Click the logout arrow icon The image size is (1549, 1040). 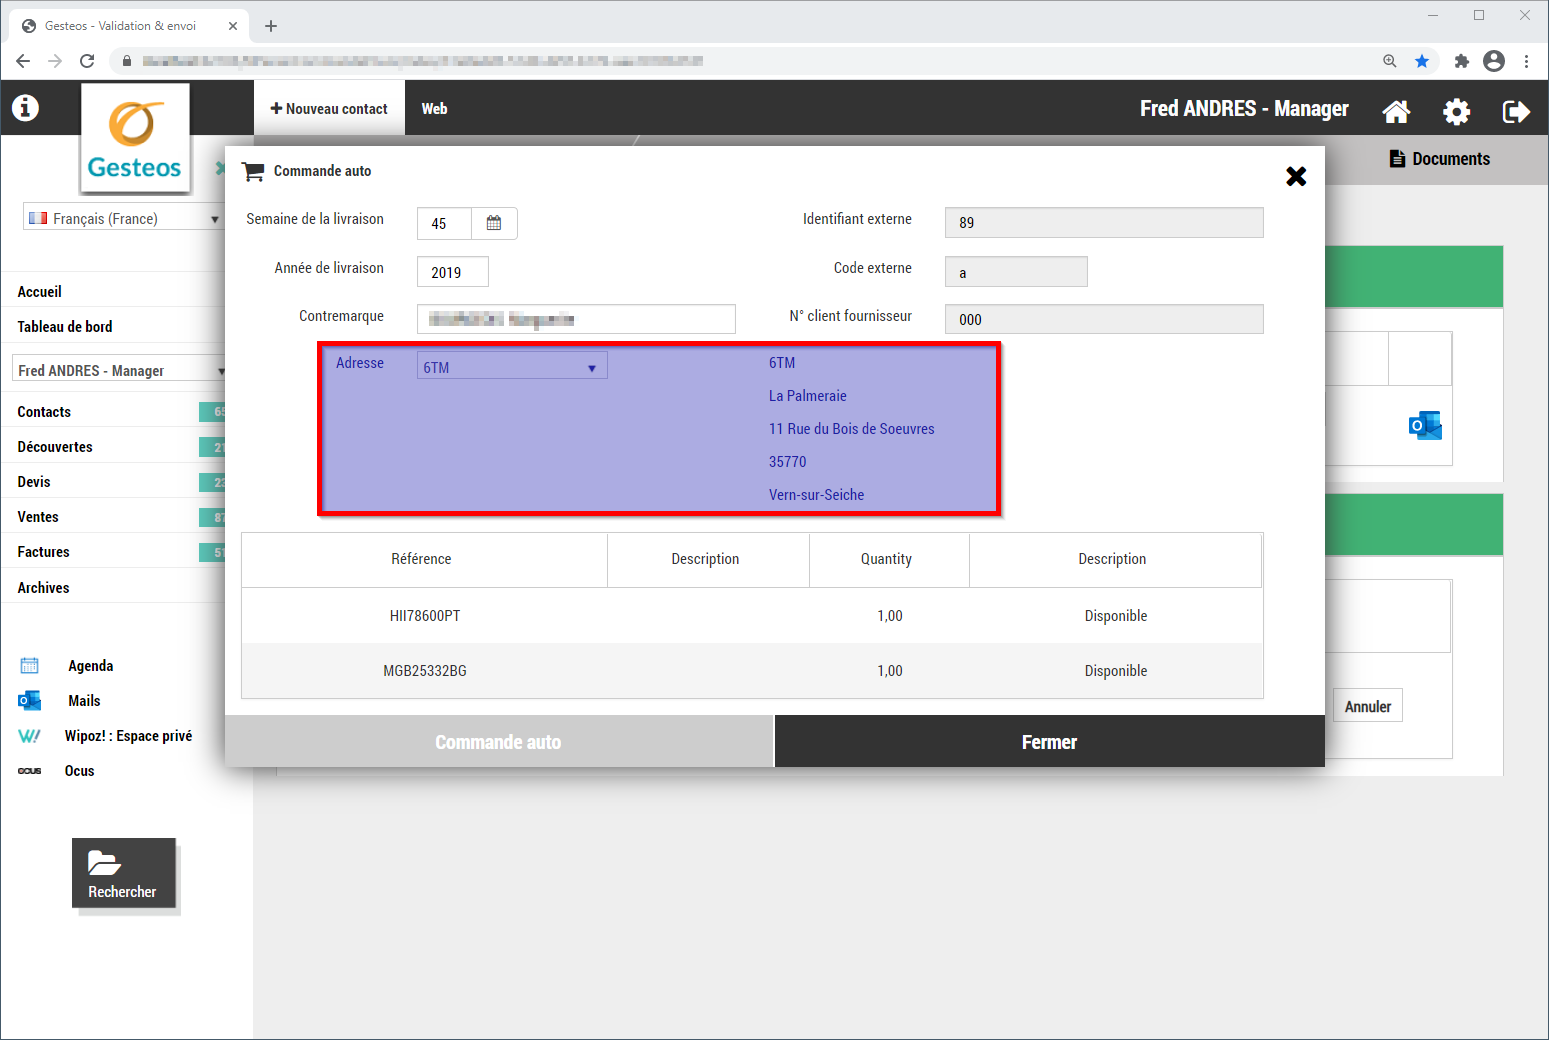1516,111
